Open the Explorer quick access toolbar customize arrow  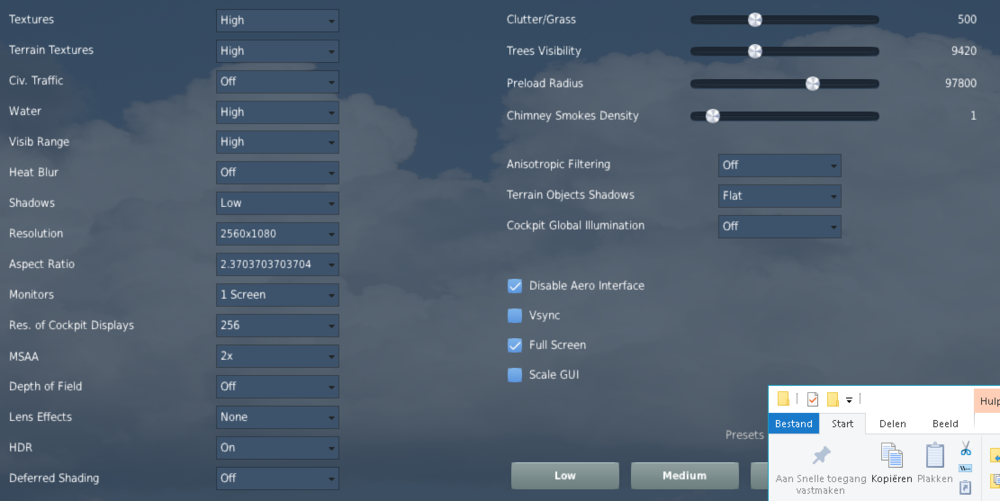(849, 400)
